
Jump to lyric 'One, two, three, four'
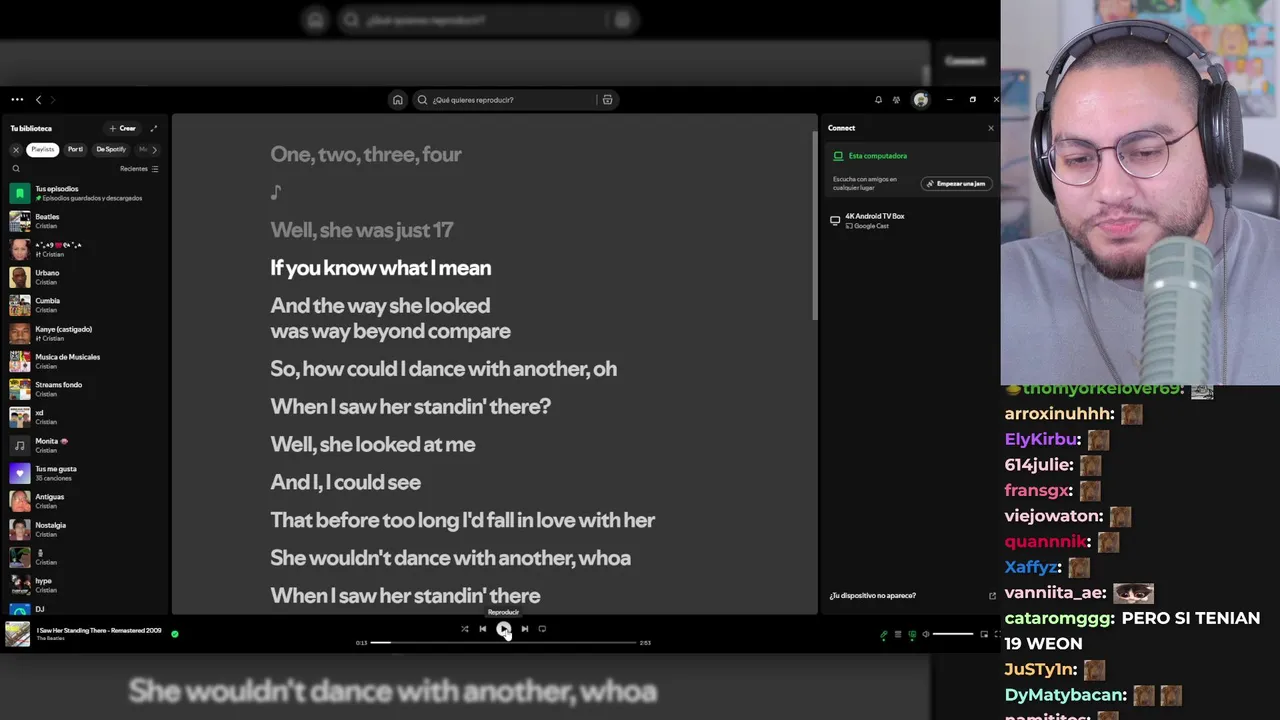pos(365,154)
